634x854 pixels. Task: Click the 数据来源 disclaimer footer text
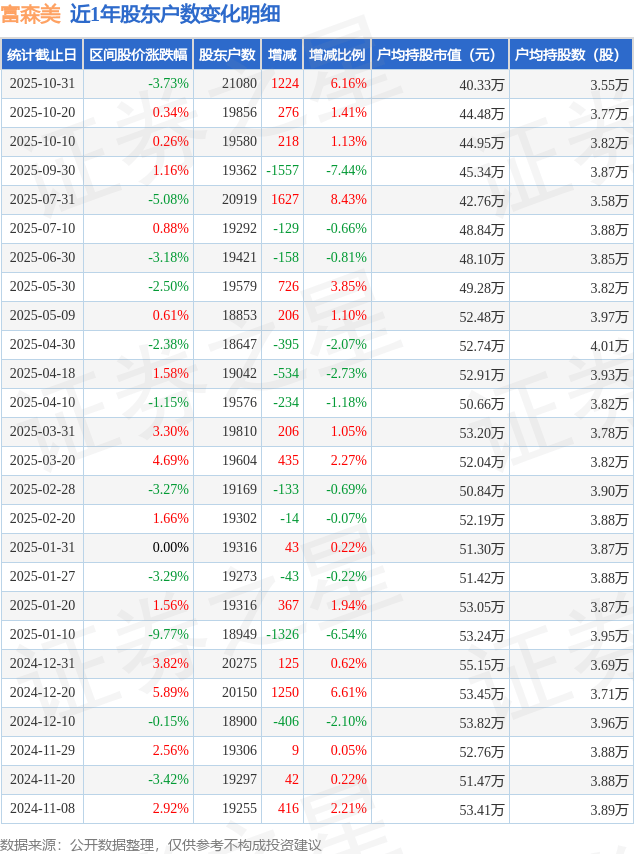coord(161,845)
